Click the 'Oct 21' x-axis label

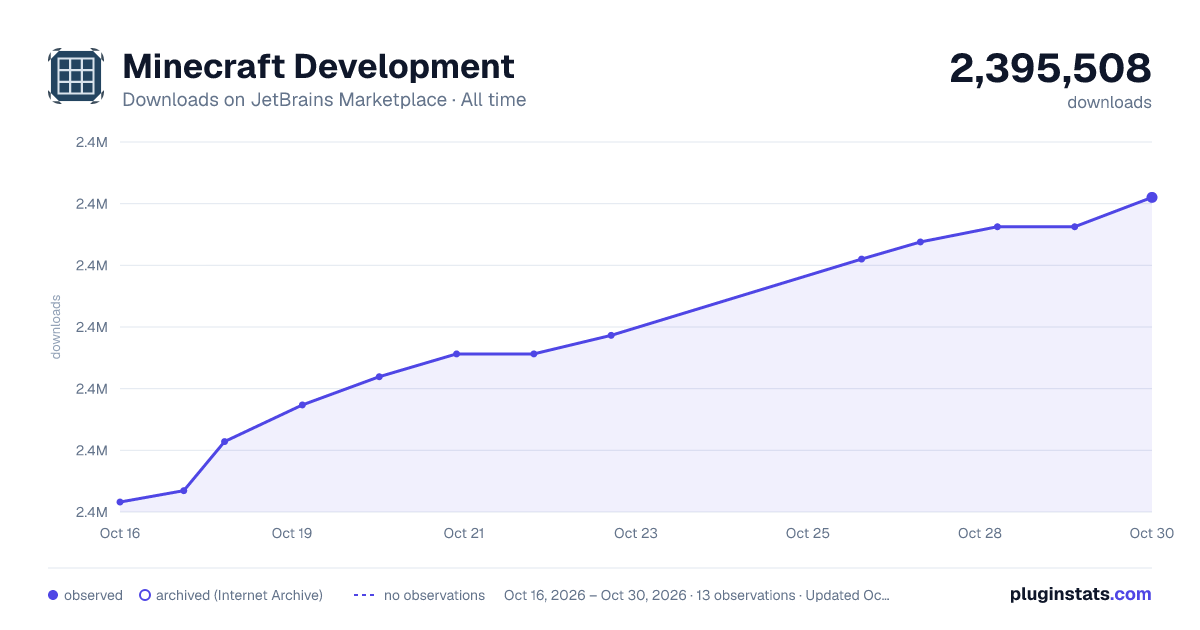(464, 533)
